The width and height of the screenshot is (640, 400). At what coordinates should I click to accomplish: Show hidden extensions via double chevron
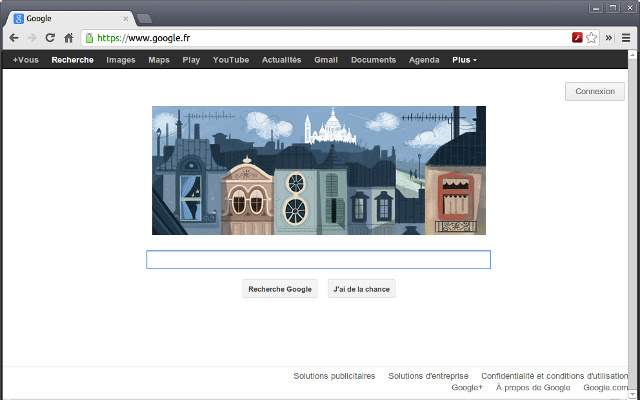[609, 38]
